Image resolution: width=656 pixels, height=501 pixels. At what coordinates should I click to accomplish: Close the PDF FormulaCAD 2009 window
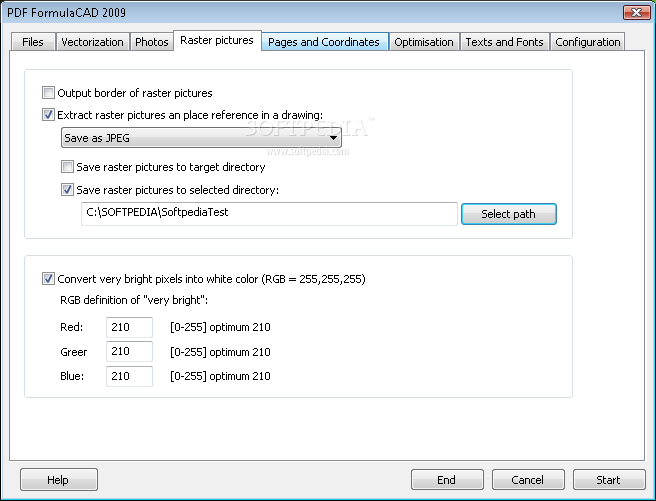(636, 13)
